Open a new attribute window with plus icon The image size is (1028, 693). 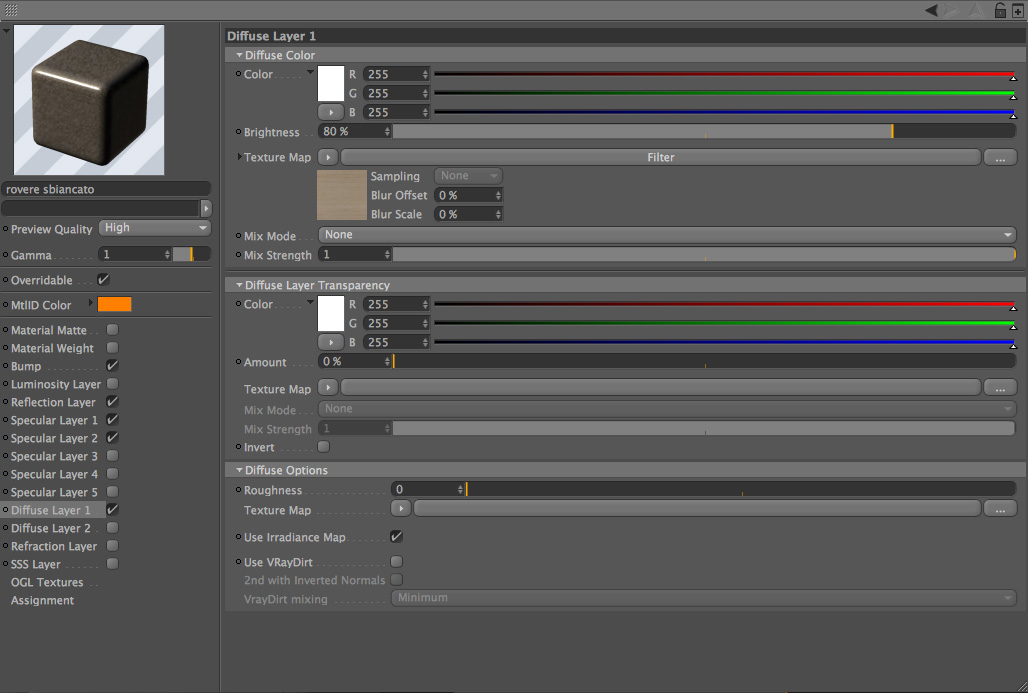click(x=1018, y=10)
